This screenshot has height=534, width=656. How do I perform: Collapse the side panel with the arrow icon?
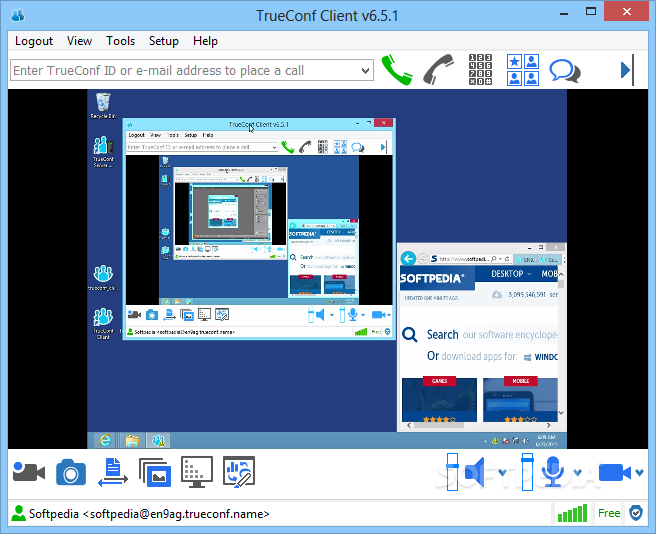point(627,70)
